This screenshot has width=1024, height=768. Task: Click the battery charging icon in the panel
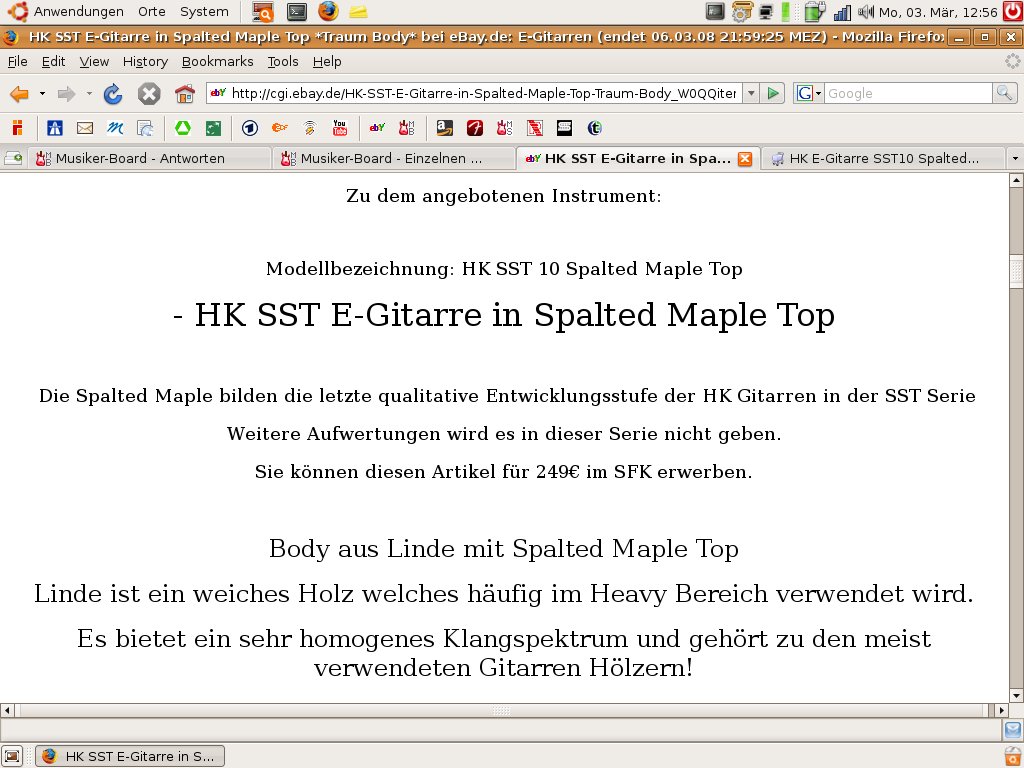(x=814, y=12)
